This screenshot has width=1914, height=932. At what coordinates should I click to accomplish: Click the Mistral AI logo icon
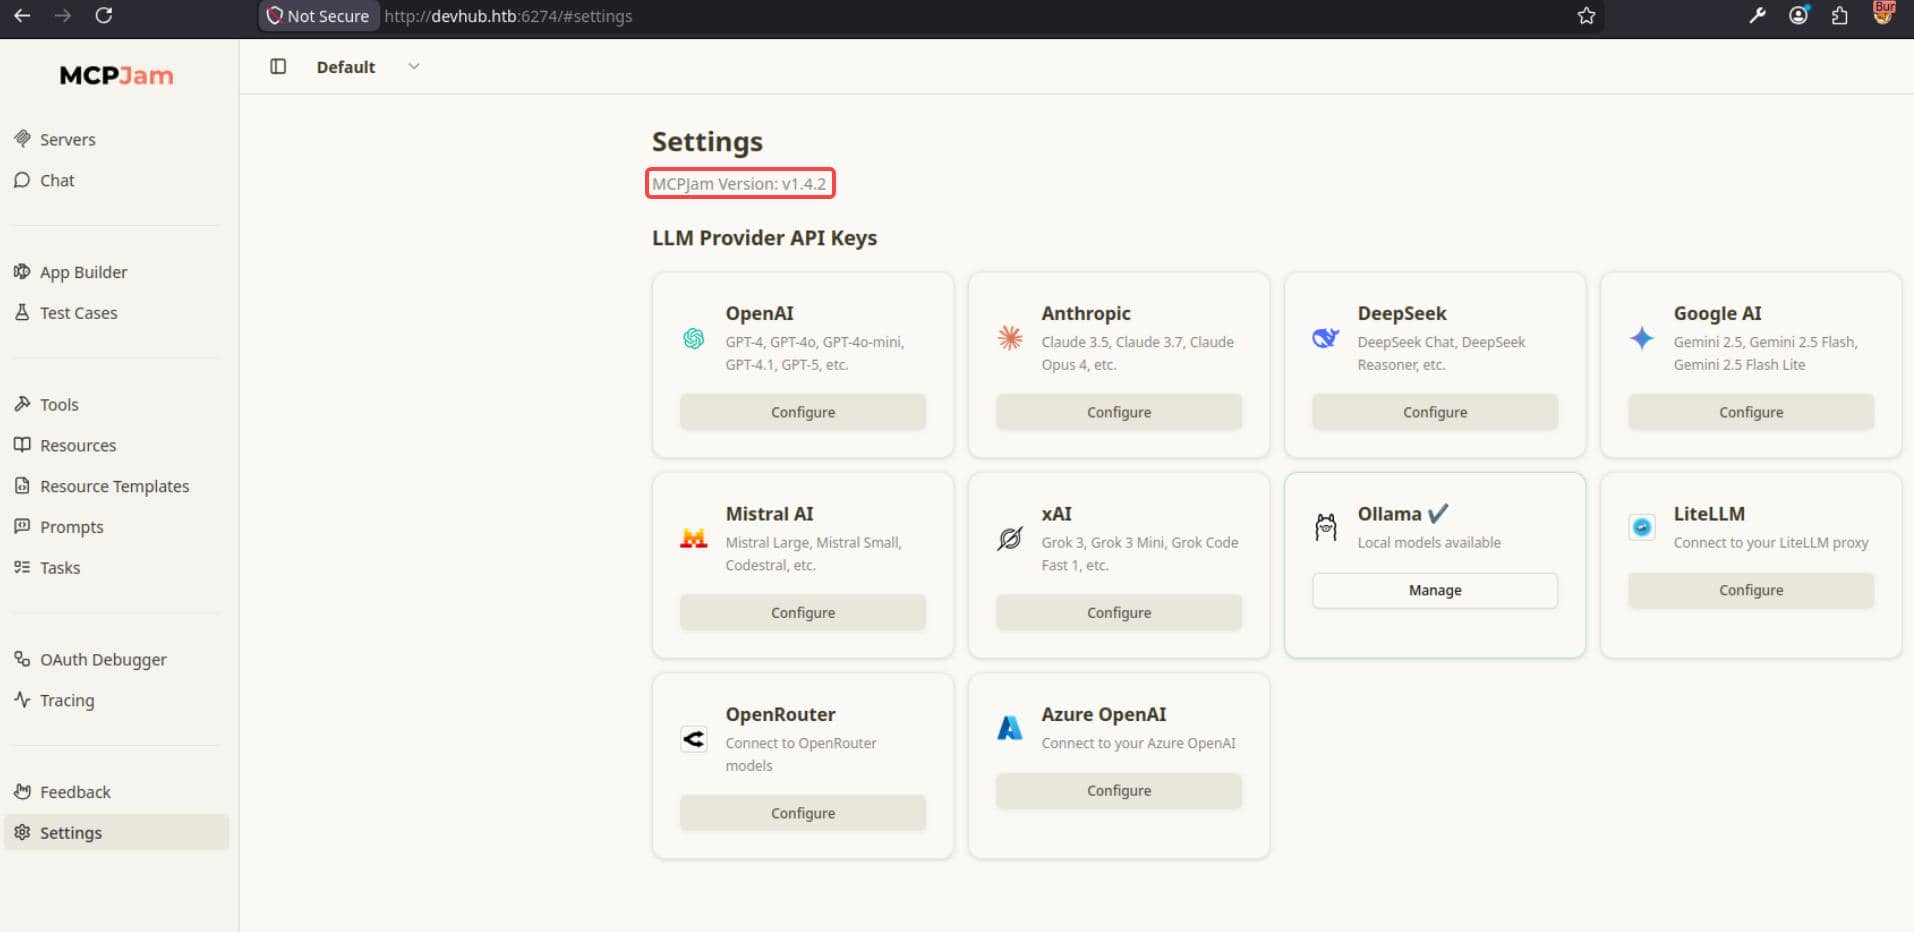click(694, 539)
